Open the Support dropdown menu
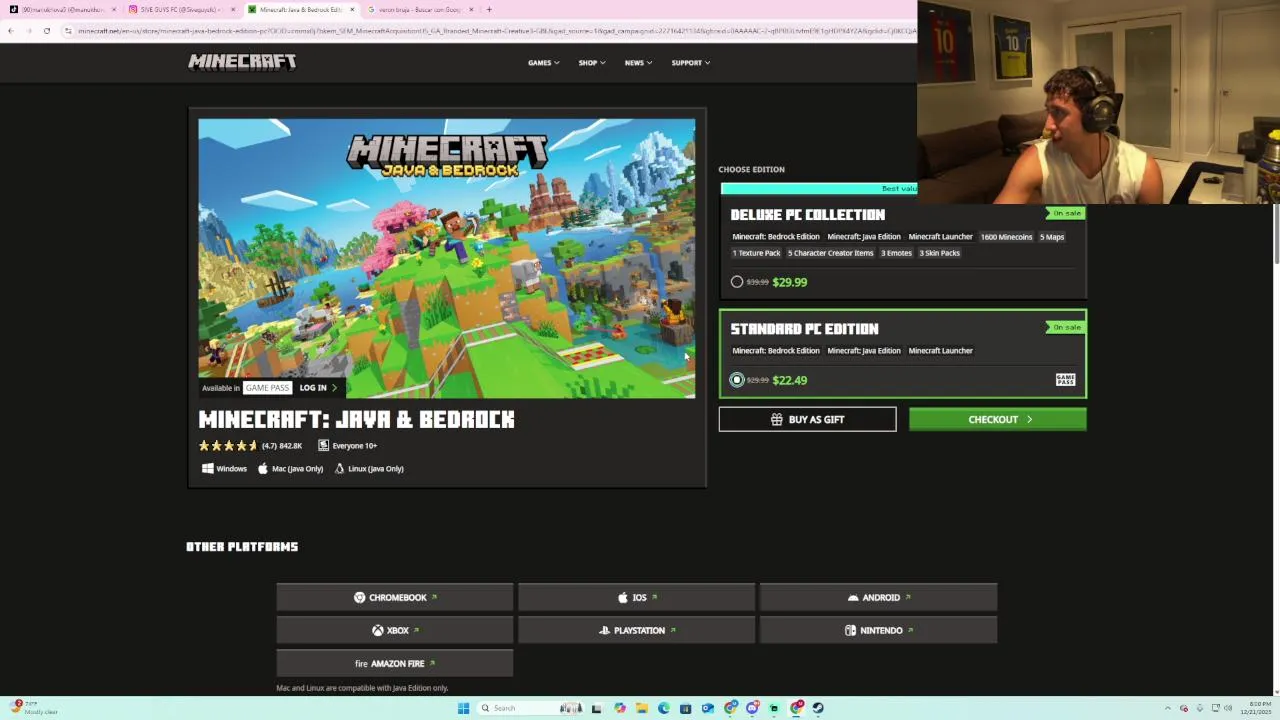This screenshot has height=720, width=1280. (x=690, y=63)
